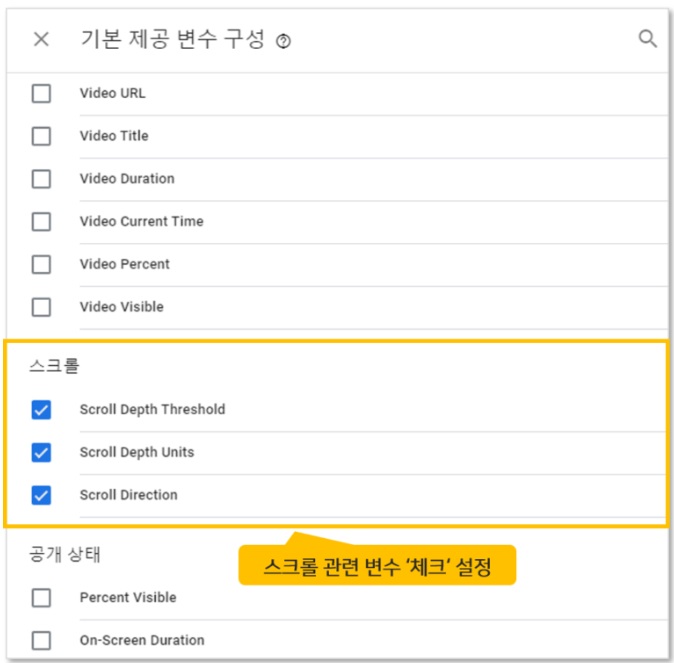Click the Percent Visible label
The image size is (674, 663).
point(128,597)
